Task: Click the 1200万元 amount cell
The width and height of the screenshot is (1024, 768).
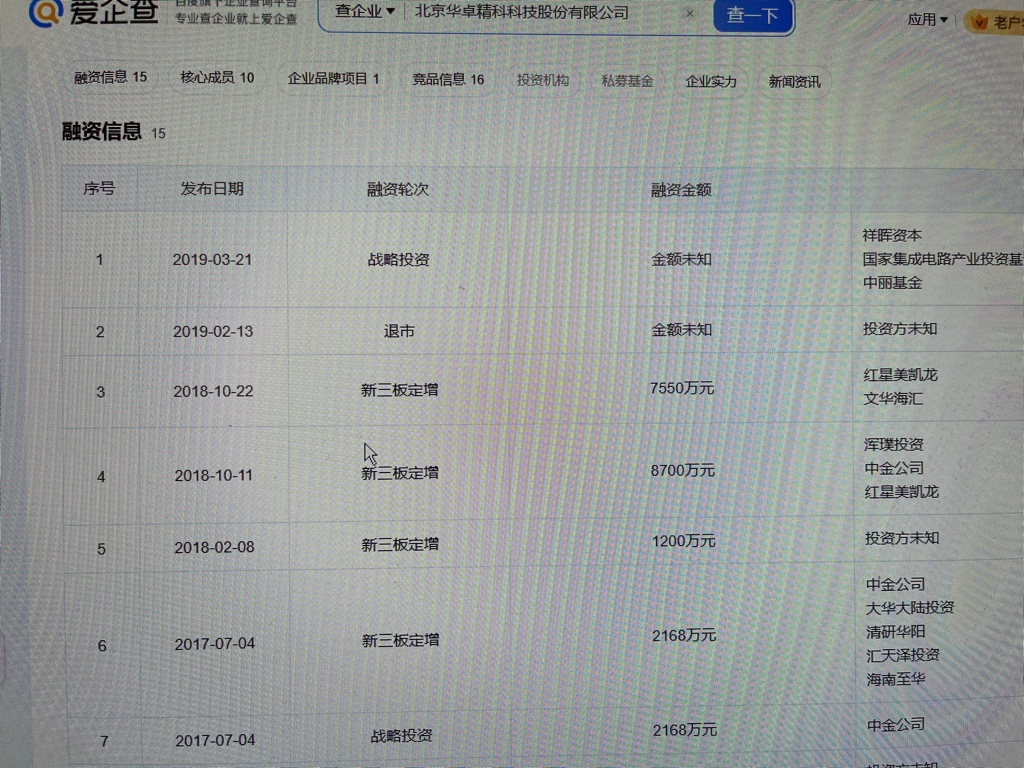Action: tap(683, 541)
